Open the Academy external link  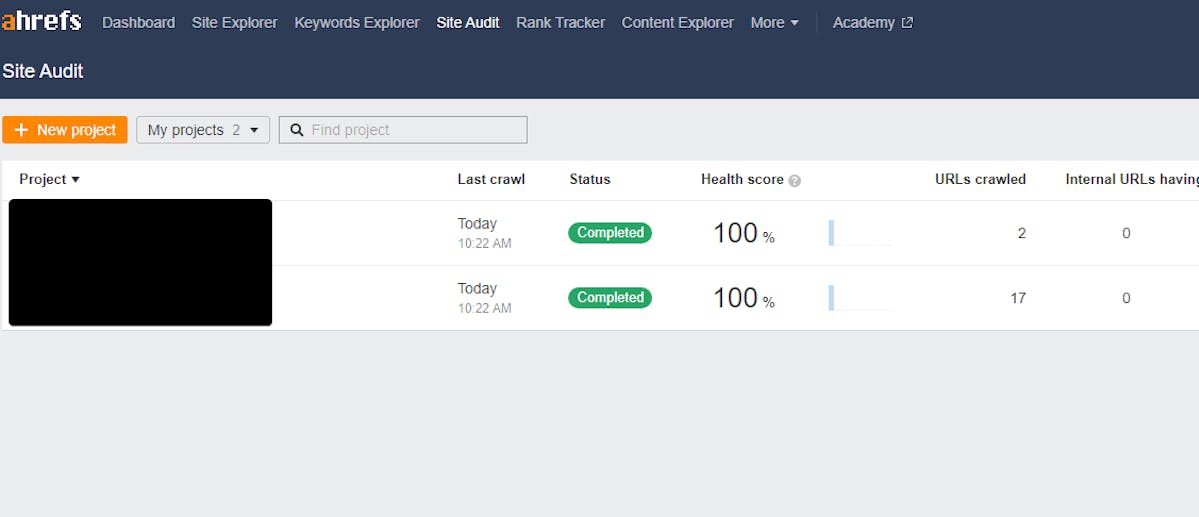[x=872, y=23]
